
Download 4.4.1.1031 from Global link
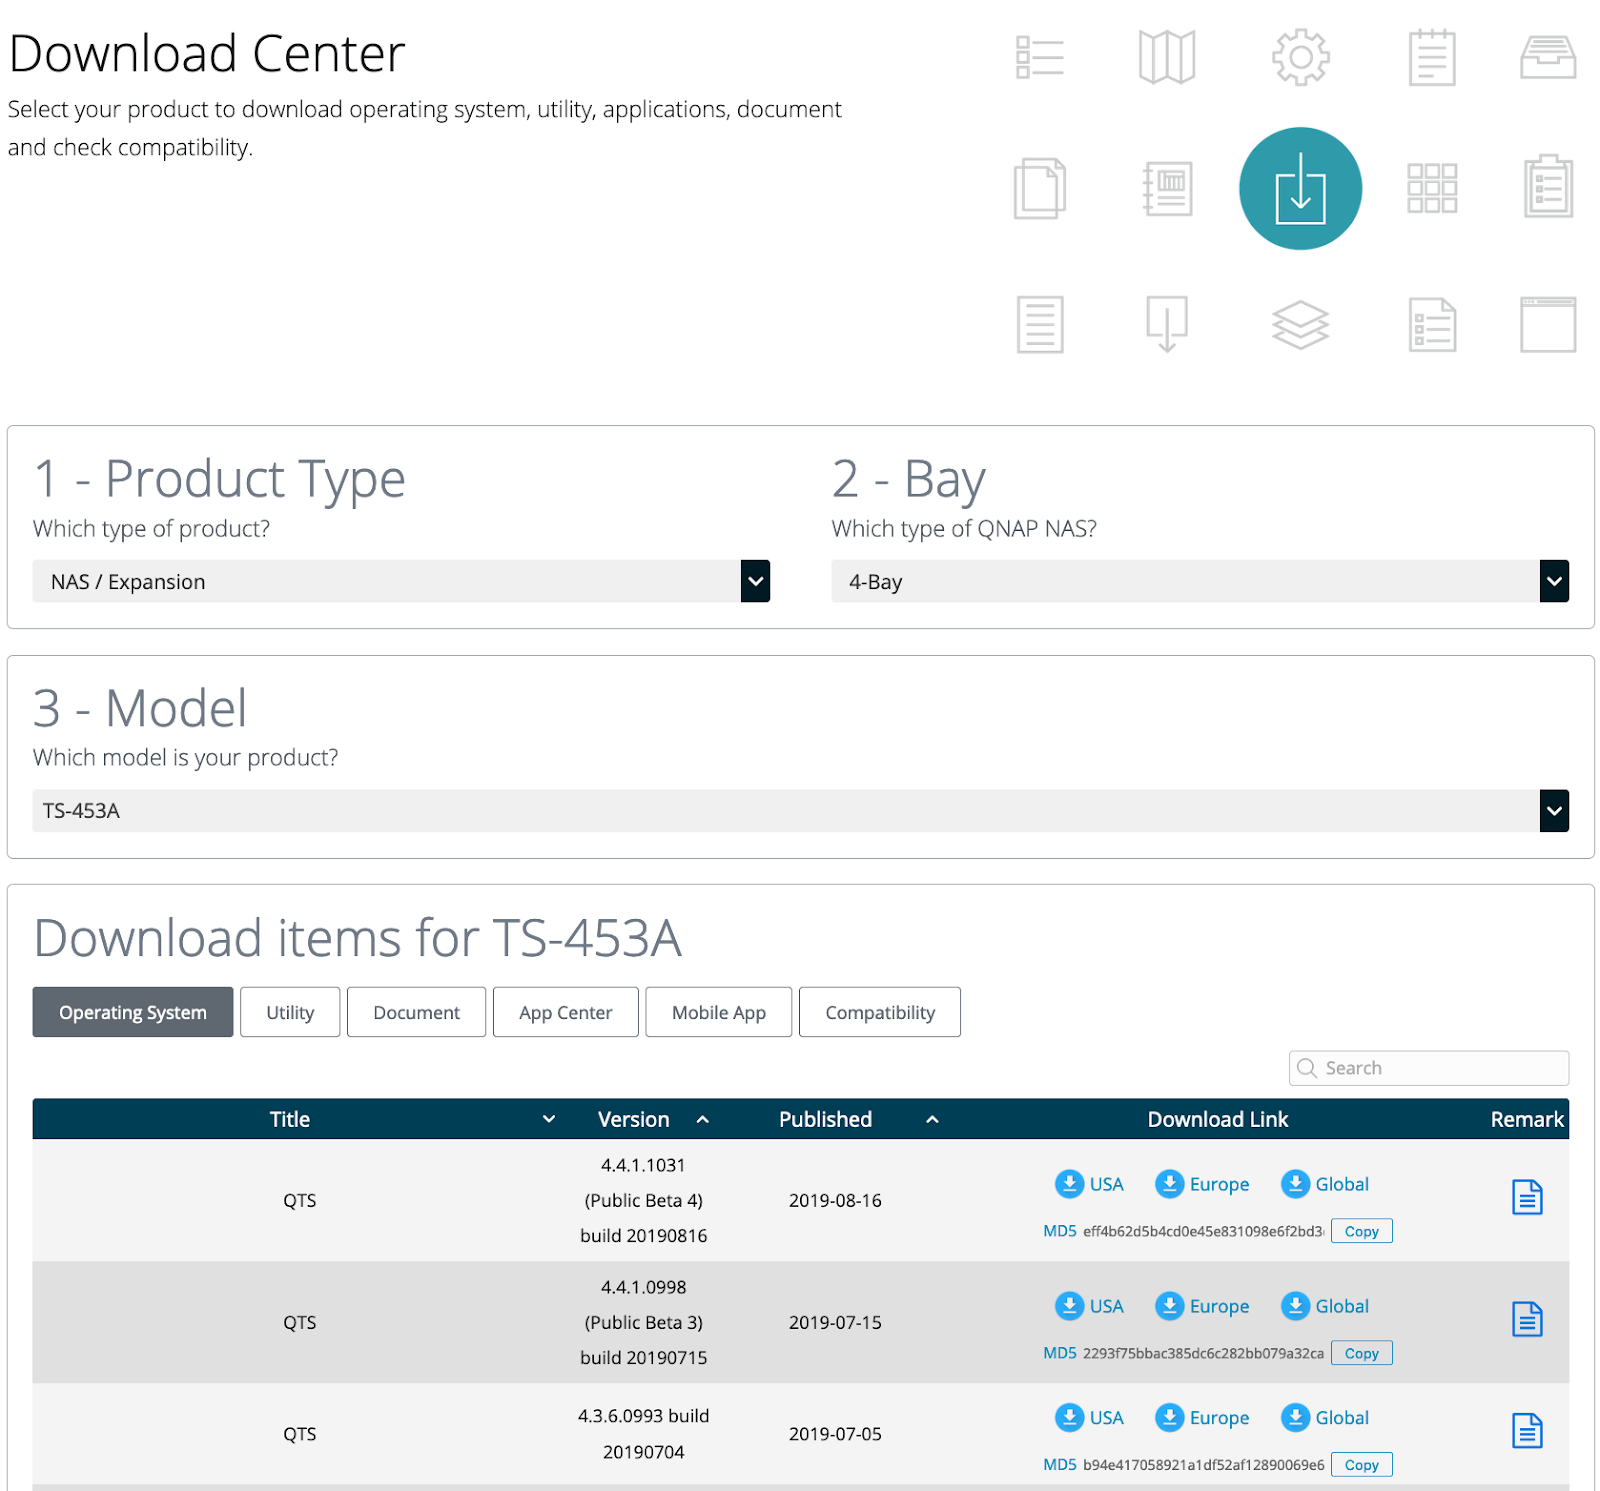[1325, 1184]
